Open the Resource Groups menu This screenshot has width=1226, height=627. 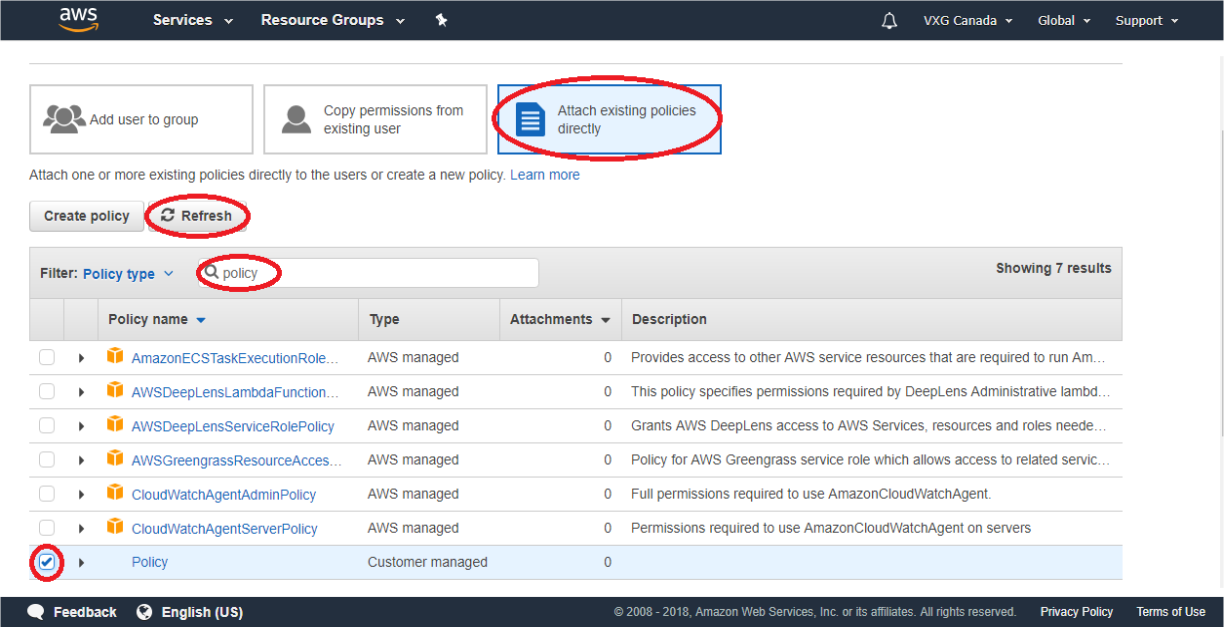(332, 20)
